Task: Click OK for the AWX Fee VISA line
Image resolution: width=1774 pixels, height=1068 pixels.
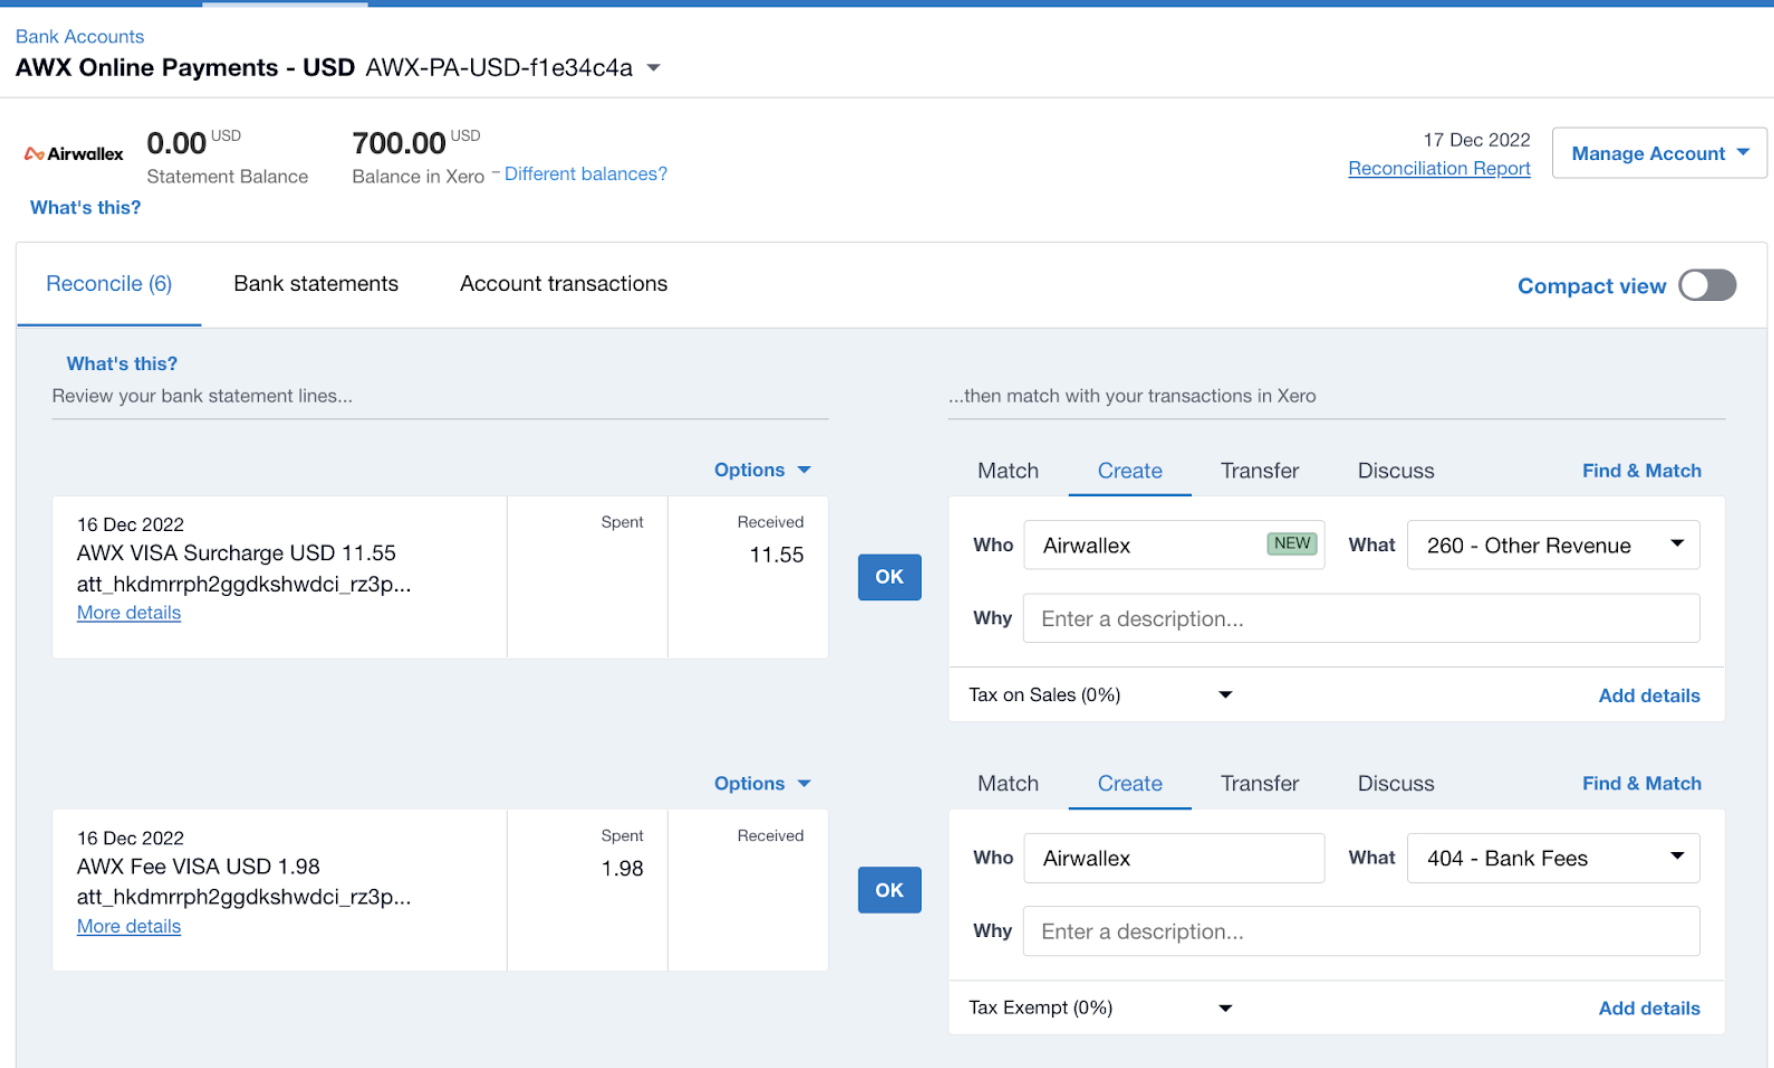Action: [889, 890]
